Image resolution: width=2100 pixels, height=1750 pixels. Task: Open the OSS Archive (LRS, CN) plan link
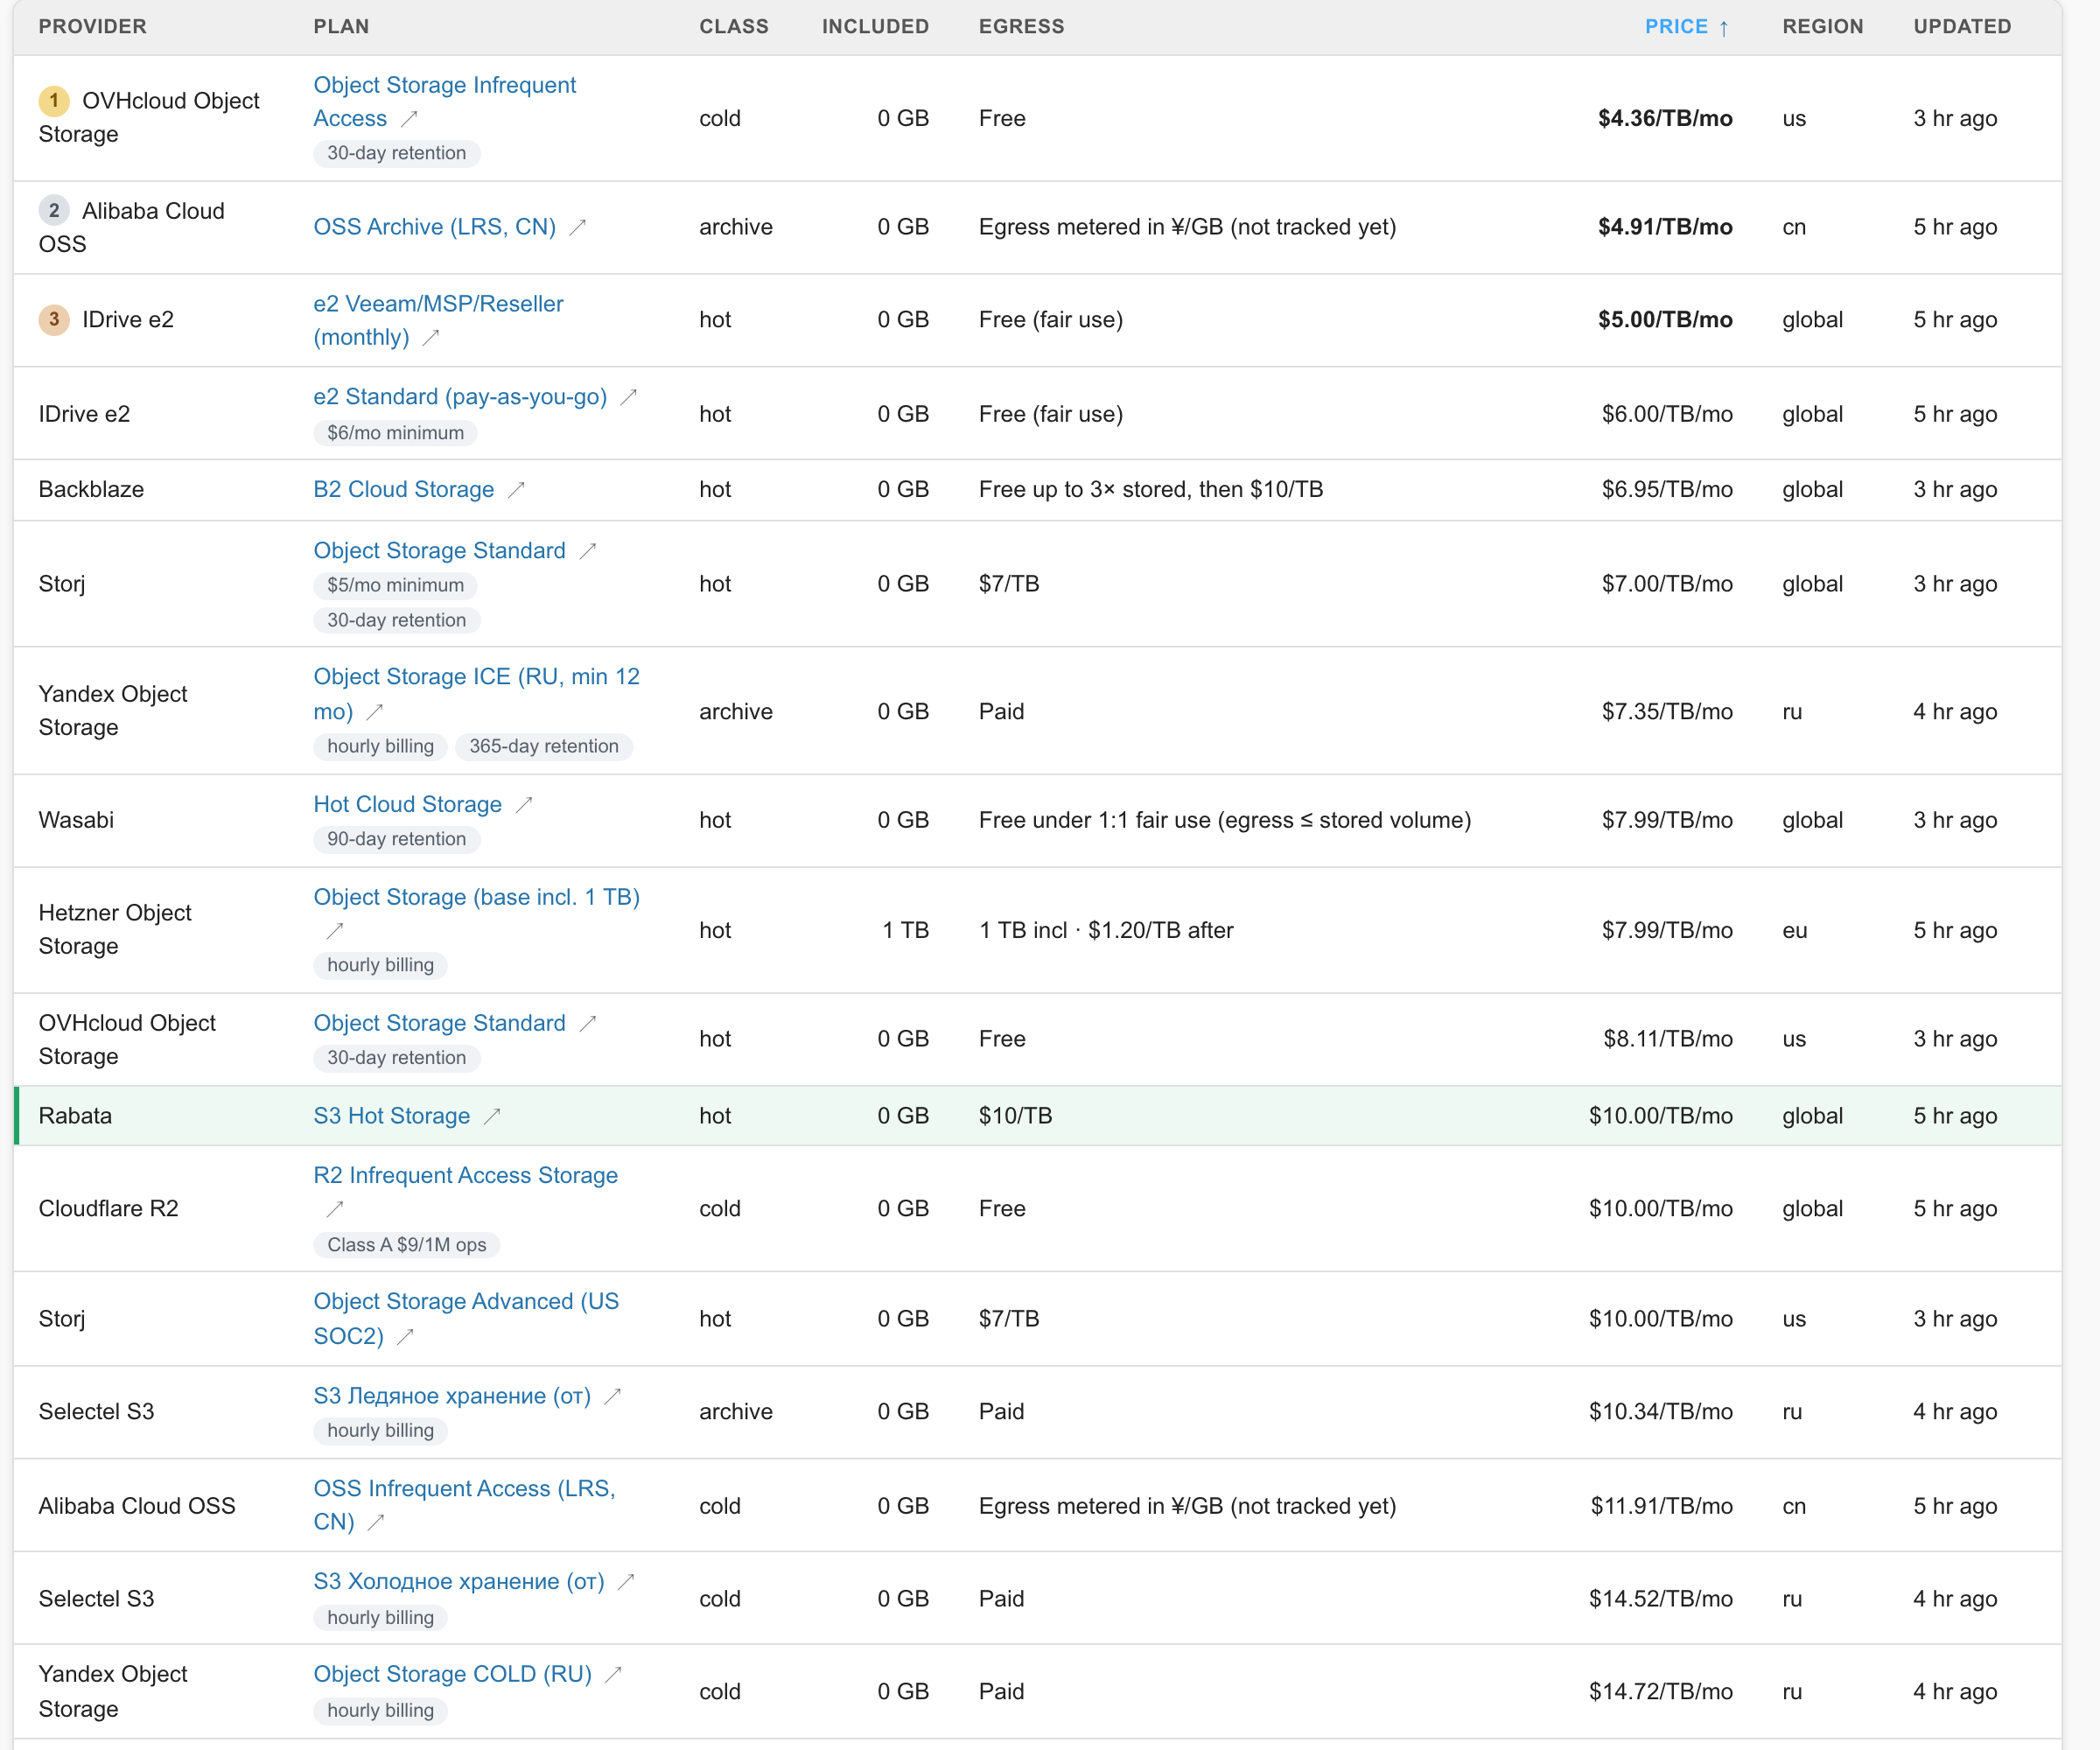434,227
